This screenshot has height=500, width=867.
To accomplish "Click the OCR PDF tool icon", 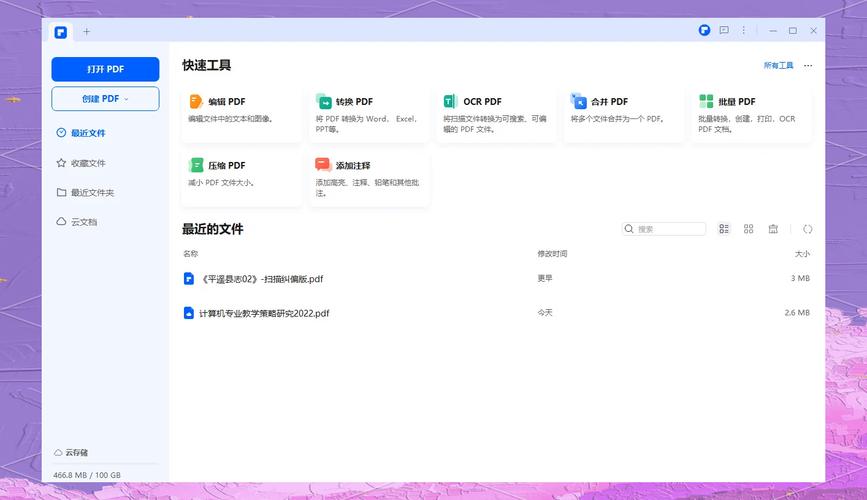I will point(450,101).
